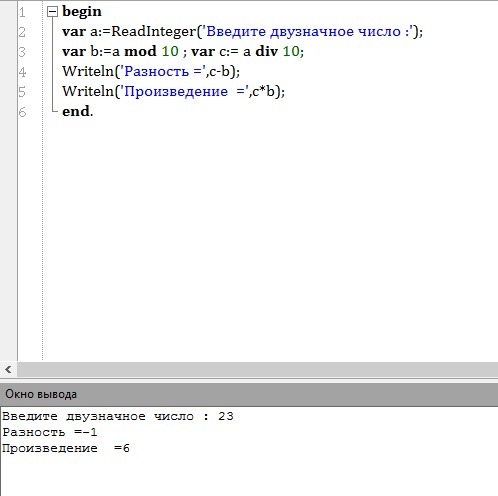
Task: Click line number 2 in gutter
Action: pos(22,32)
